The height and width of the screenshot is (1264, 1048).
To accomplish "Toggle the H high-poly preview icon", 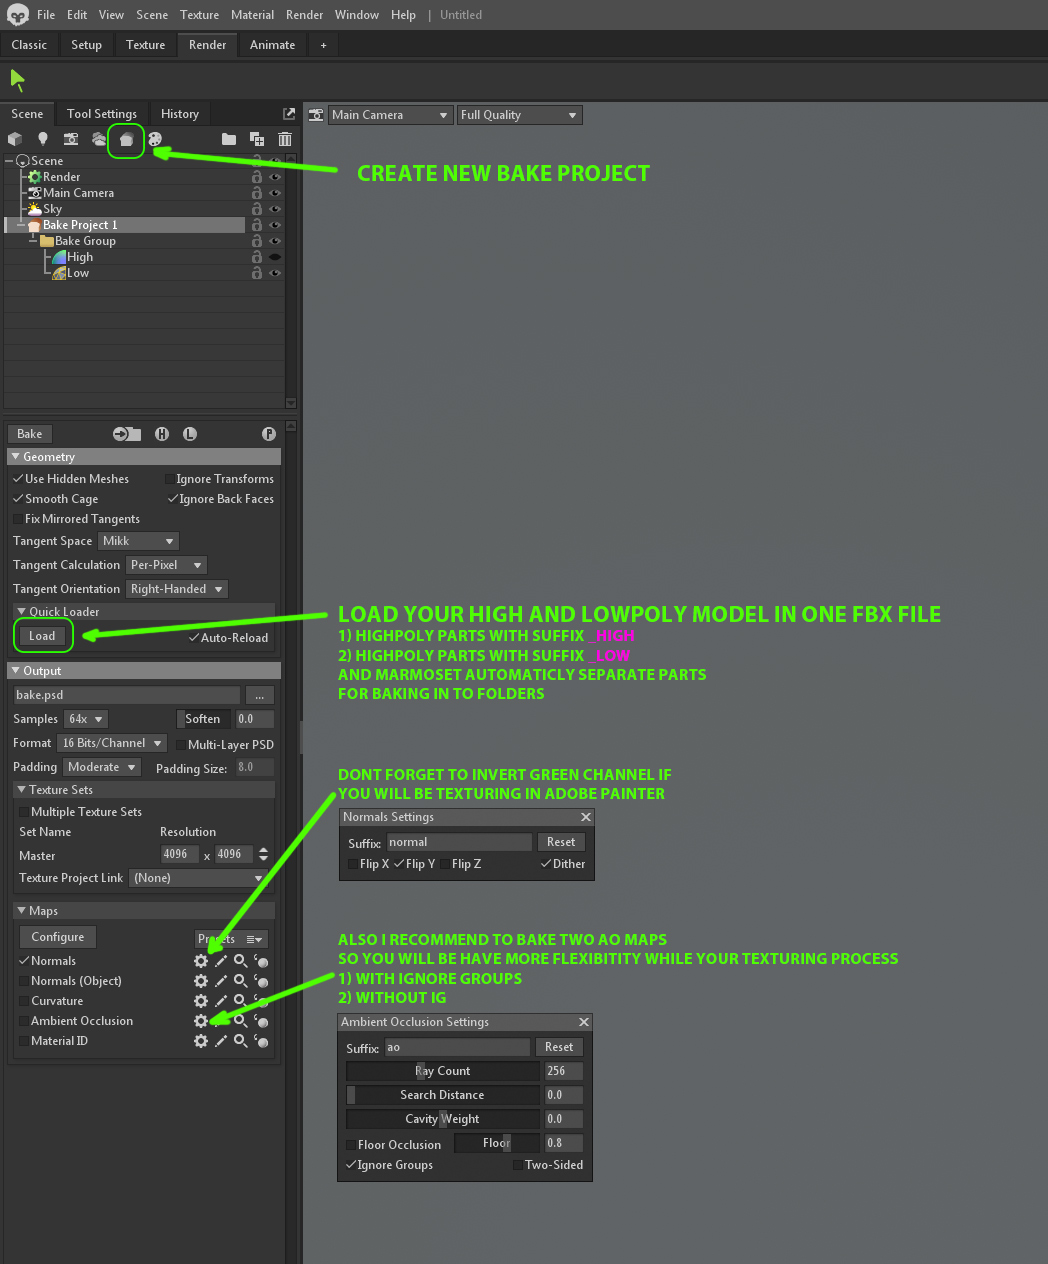I will (162, 434).
